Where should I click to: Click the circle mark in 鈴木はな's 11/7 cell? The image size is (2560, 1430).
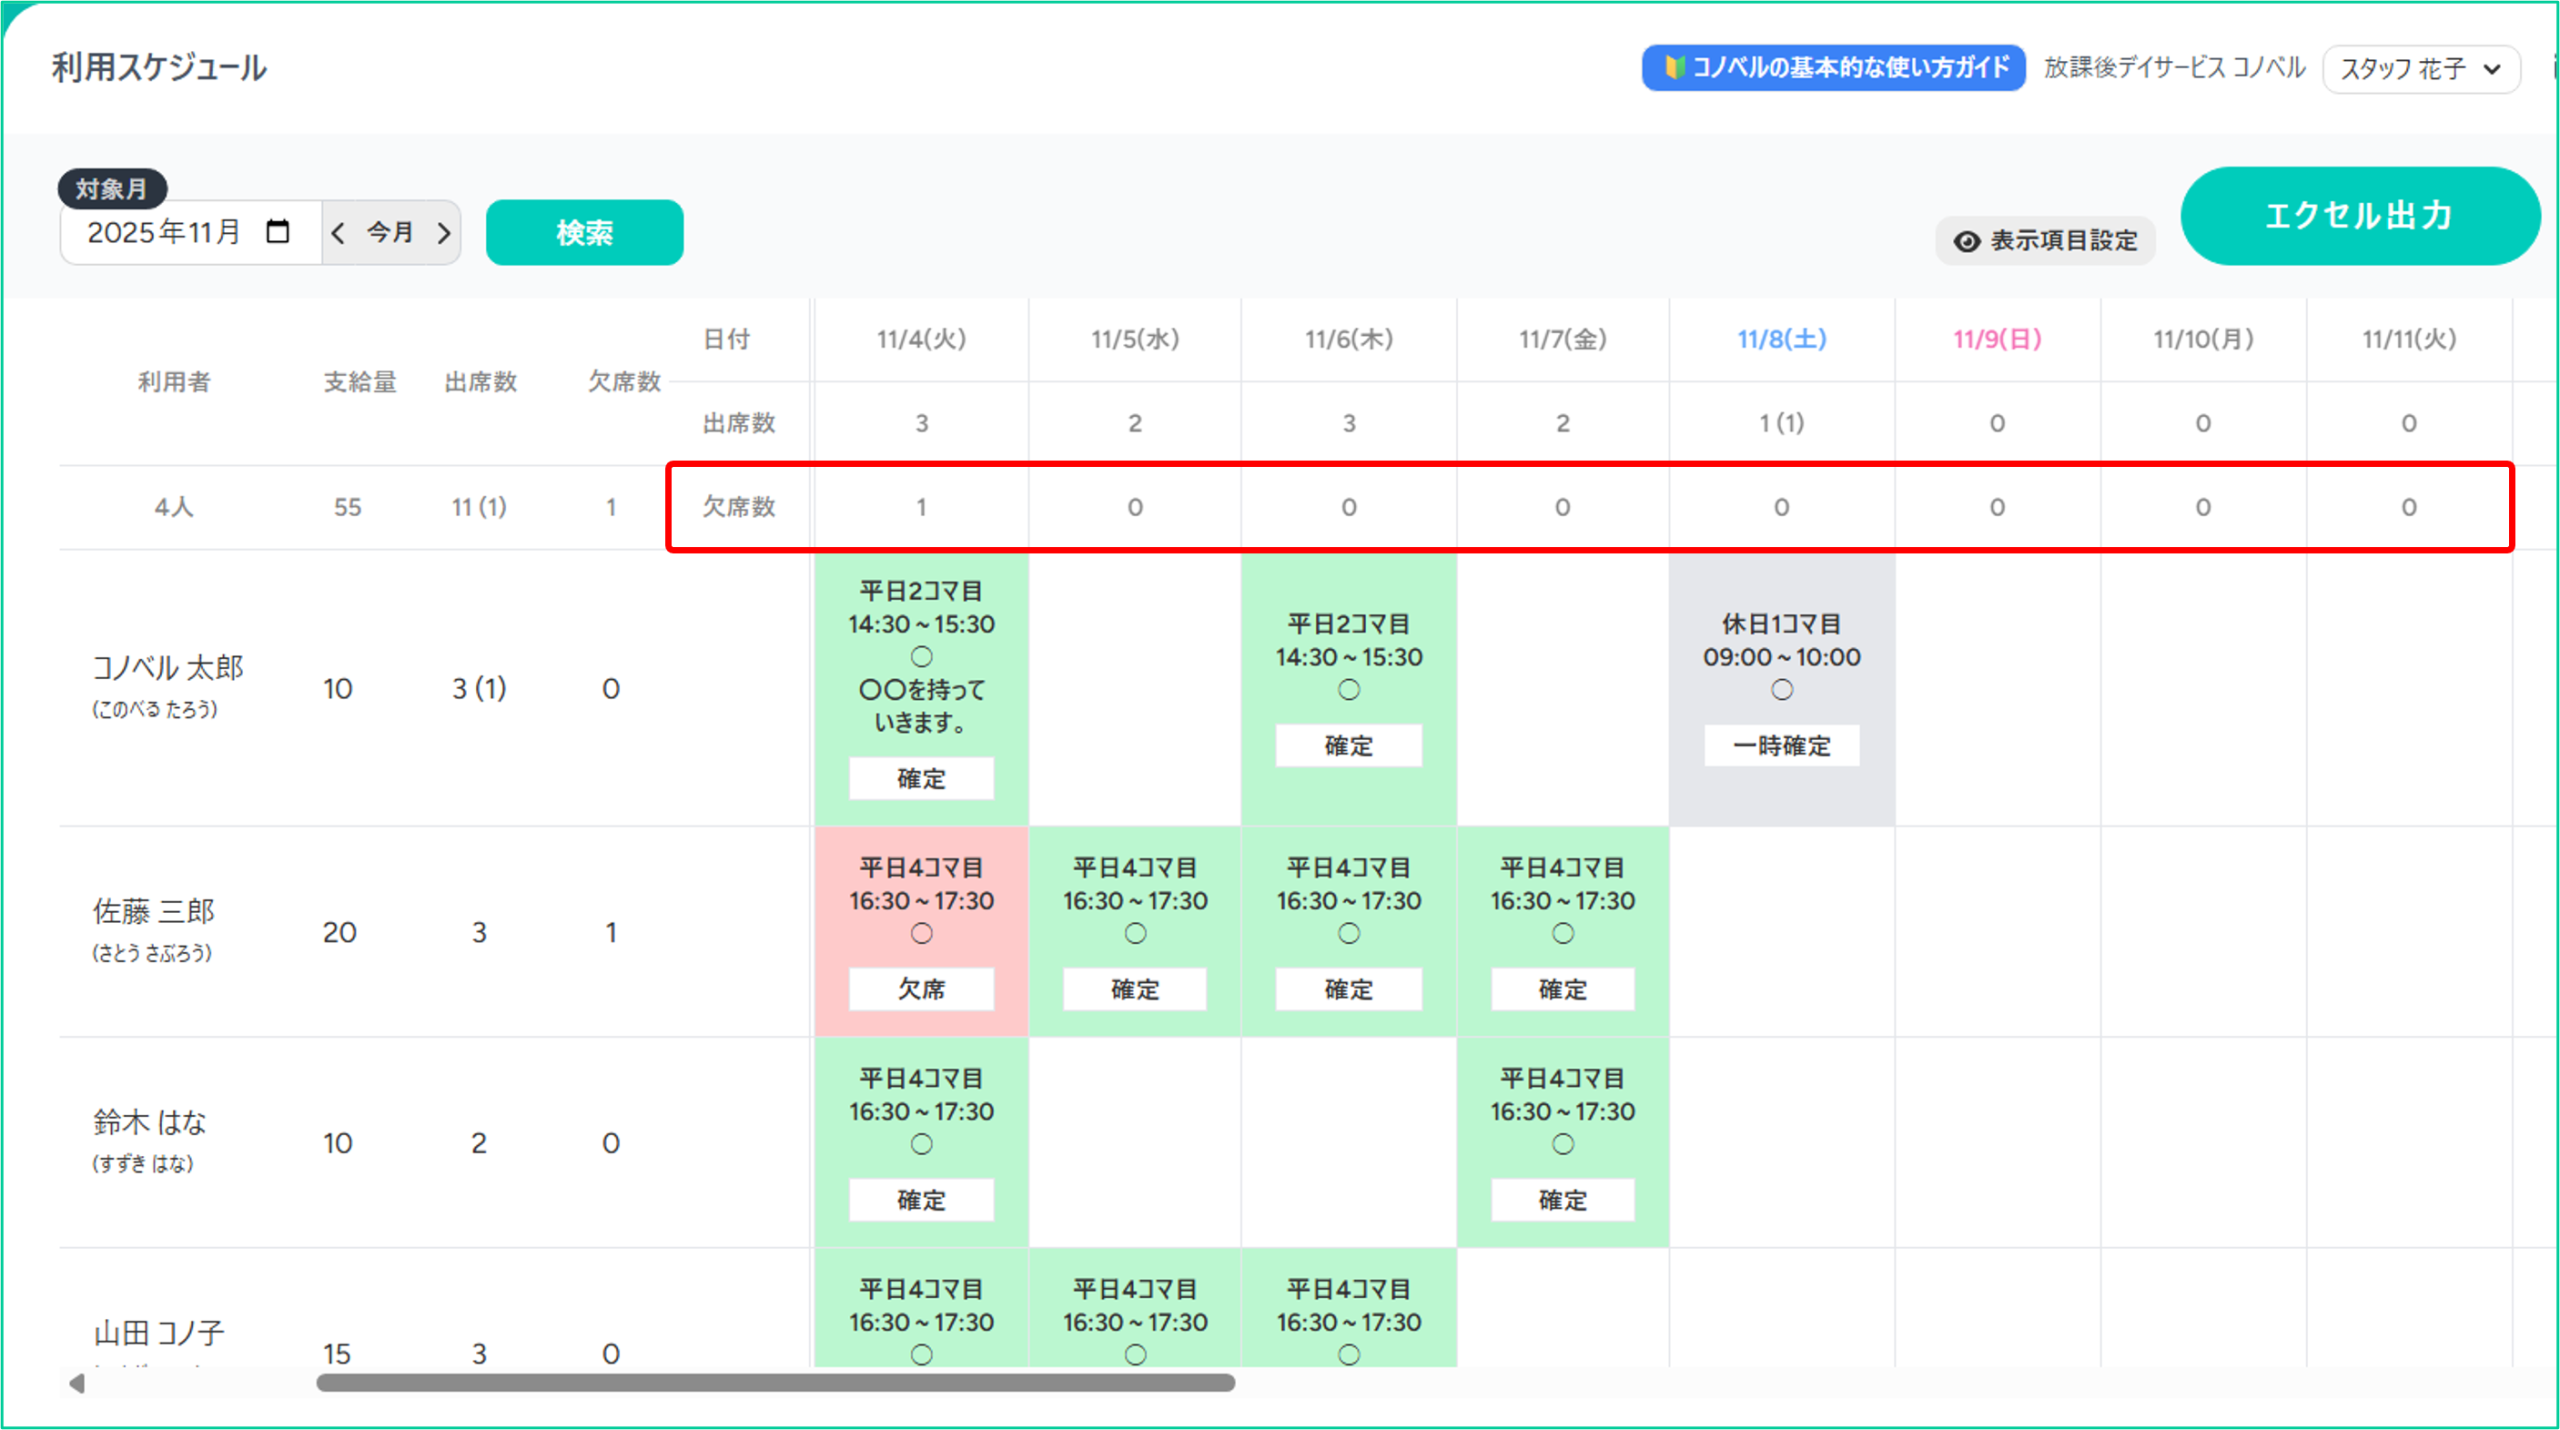(x=1562, y=1144)
